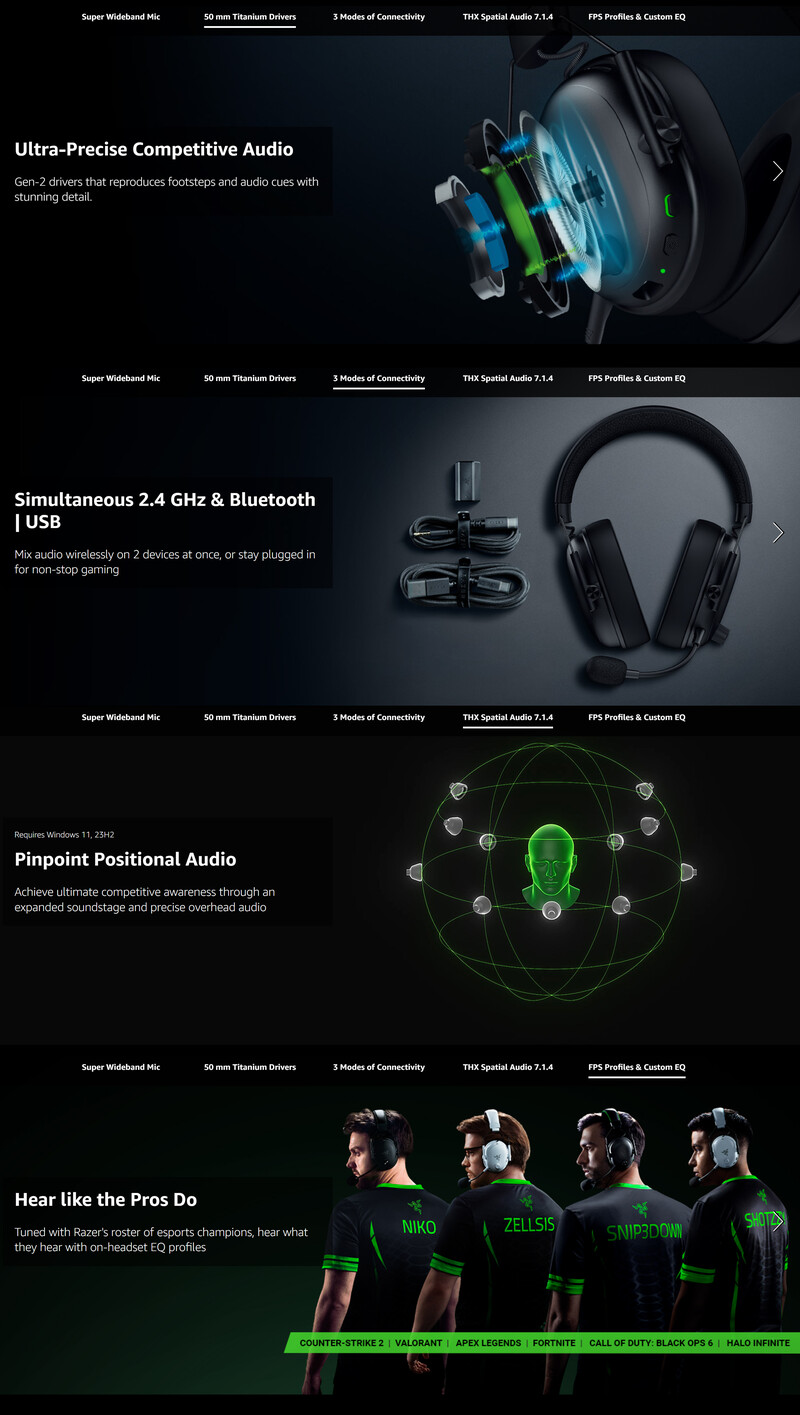Click FORTNITE in the green game banner
Screen dimensions: 800x1415
click(x=554, y=1343)
